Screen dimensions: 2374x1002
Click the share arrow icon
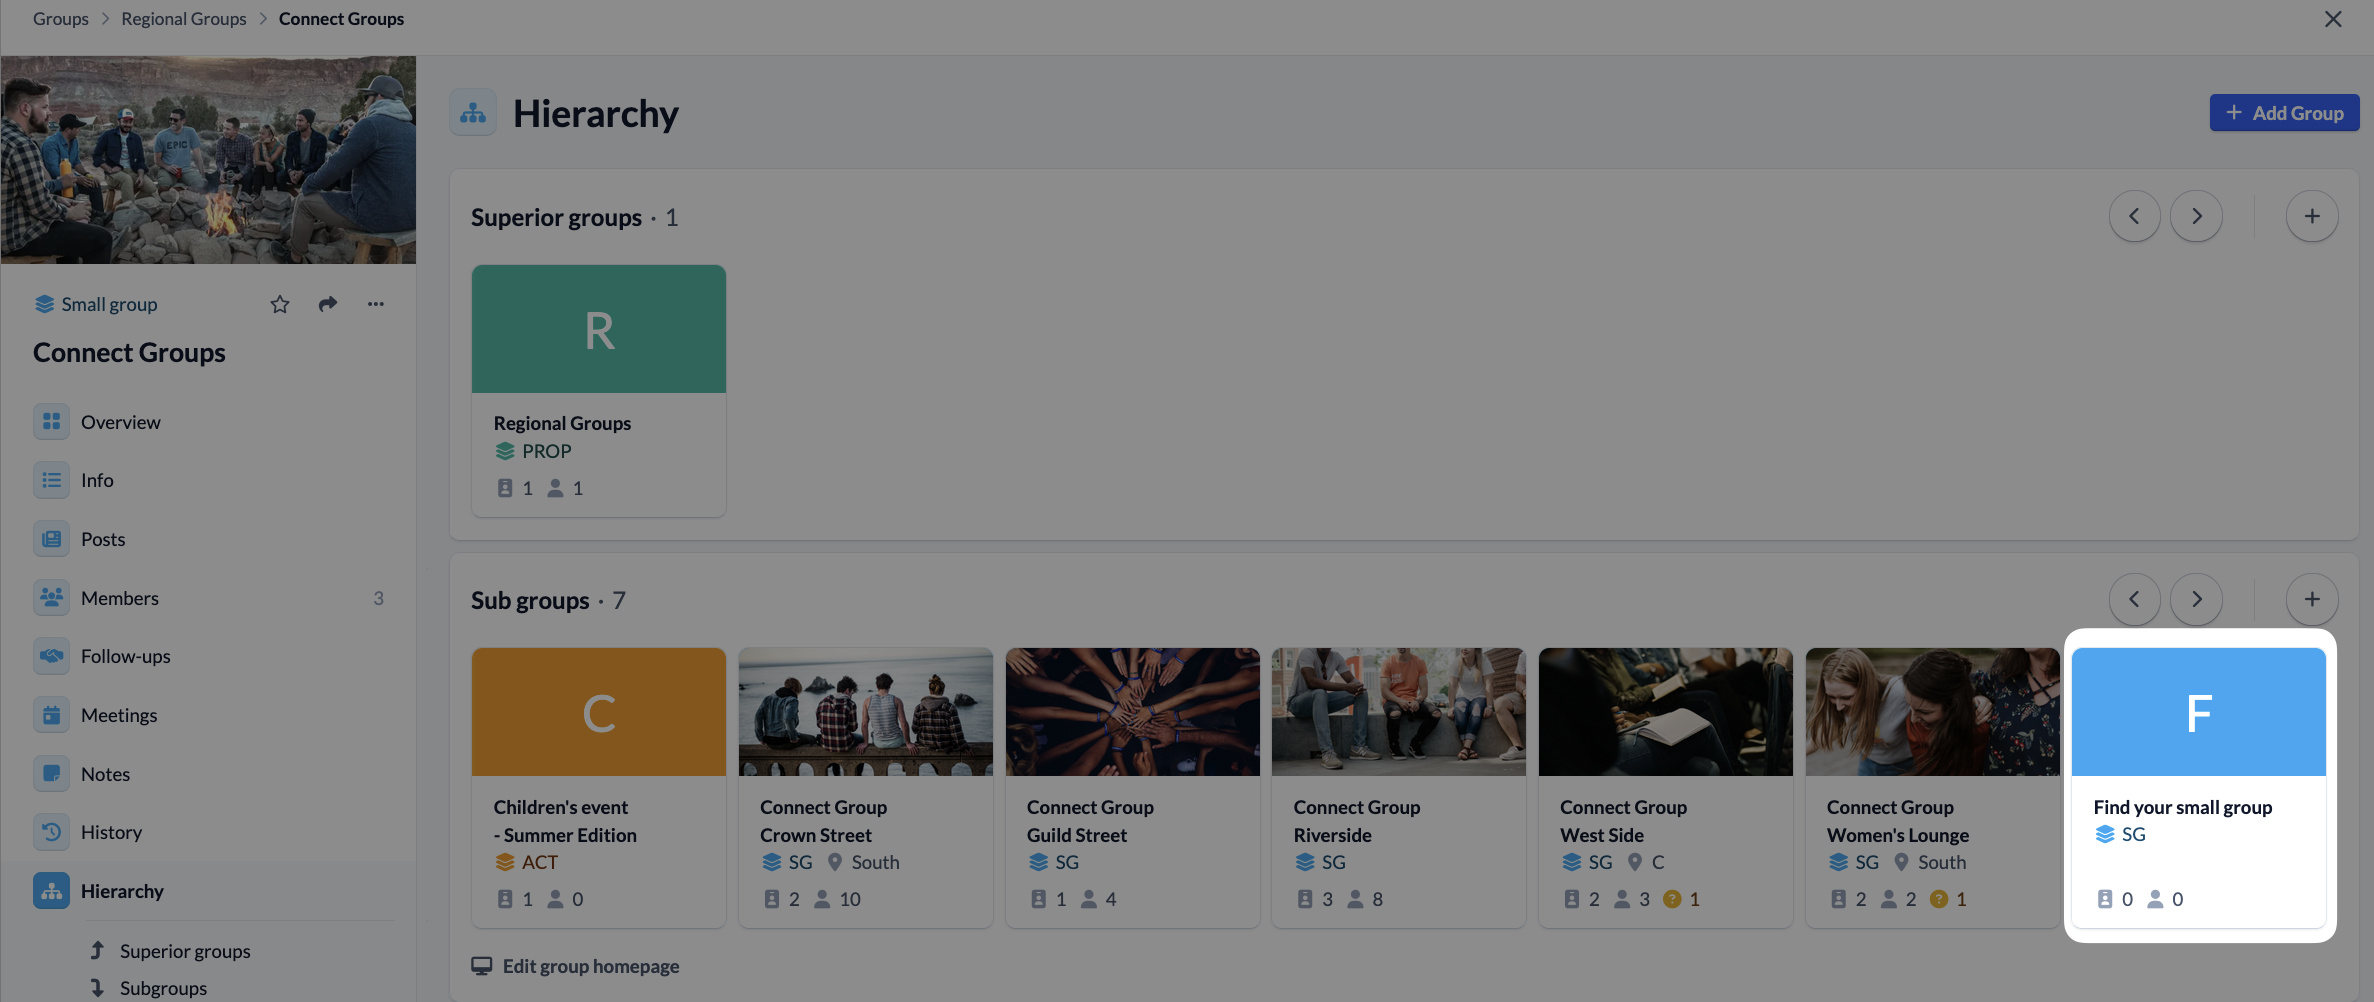coord(328,304)
